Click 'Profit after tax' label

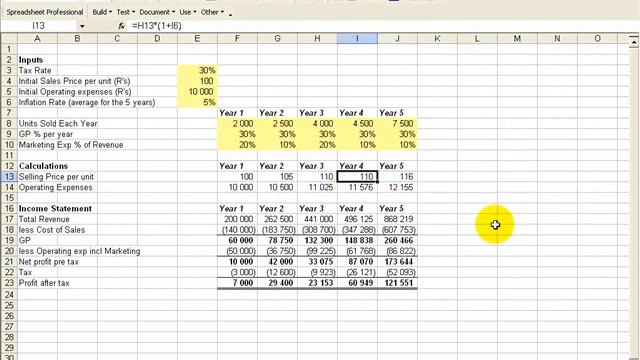coord(44,283)
